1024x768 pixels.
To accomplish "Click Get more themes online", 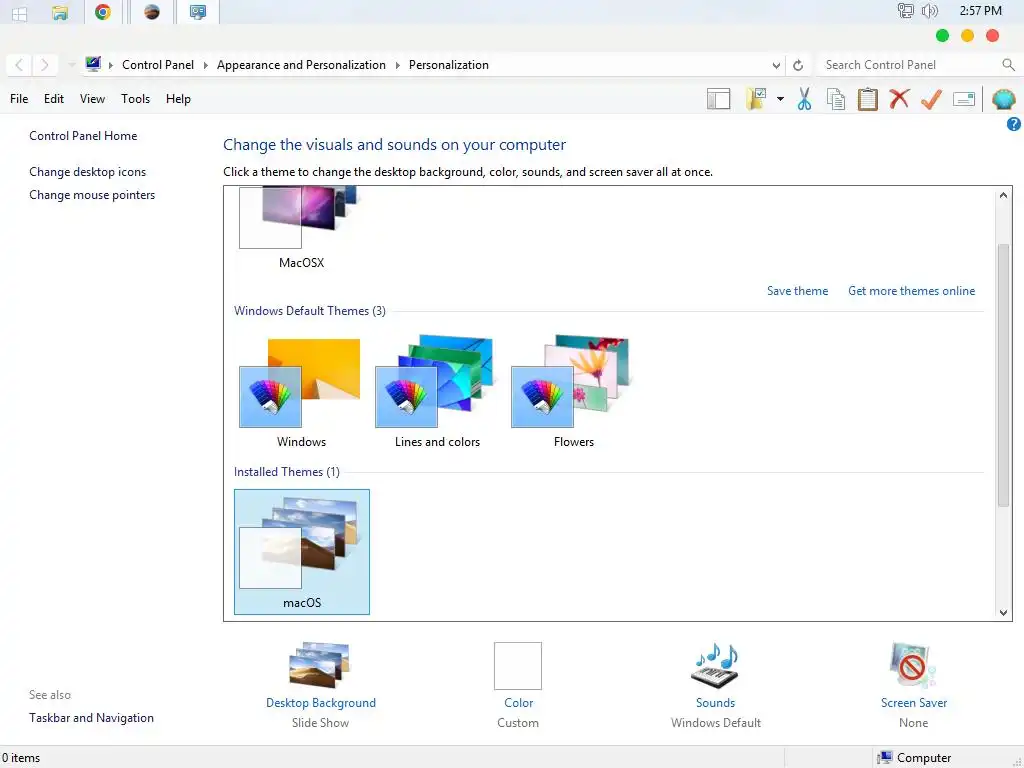I will pyautogui.click(x=911, y=291).
